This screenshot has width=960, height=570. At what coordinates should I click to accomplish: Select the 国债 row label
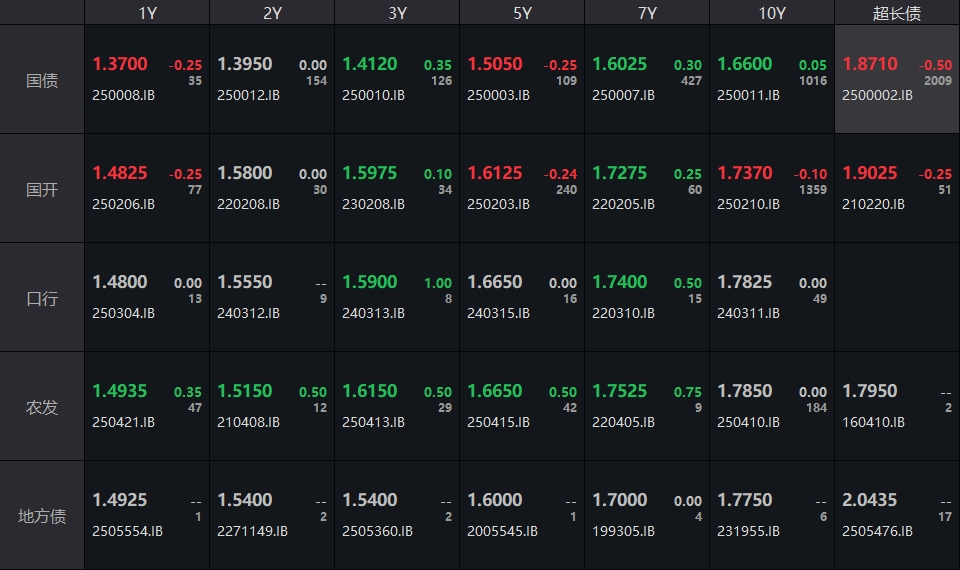(42, 80)
